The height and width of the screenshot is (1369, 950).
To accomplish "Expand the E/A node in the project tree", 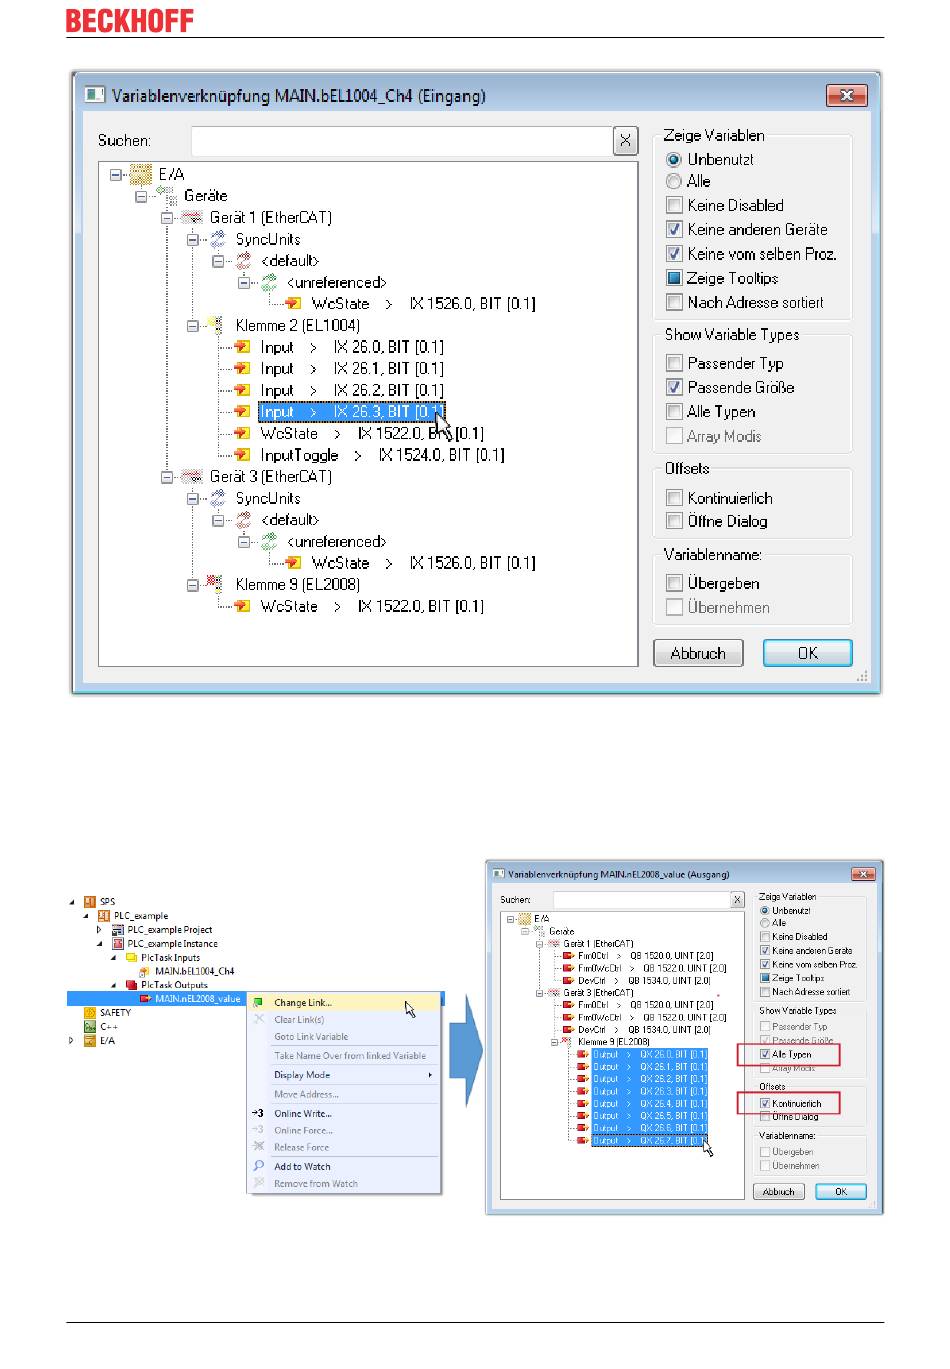I will click(x=72, y=1040).
